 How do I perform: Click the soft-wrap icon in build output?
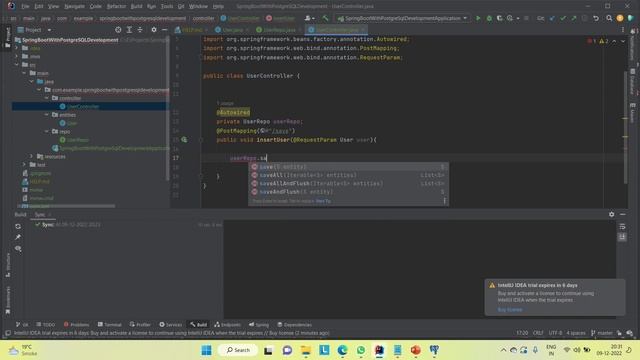point(622,227)
